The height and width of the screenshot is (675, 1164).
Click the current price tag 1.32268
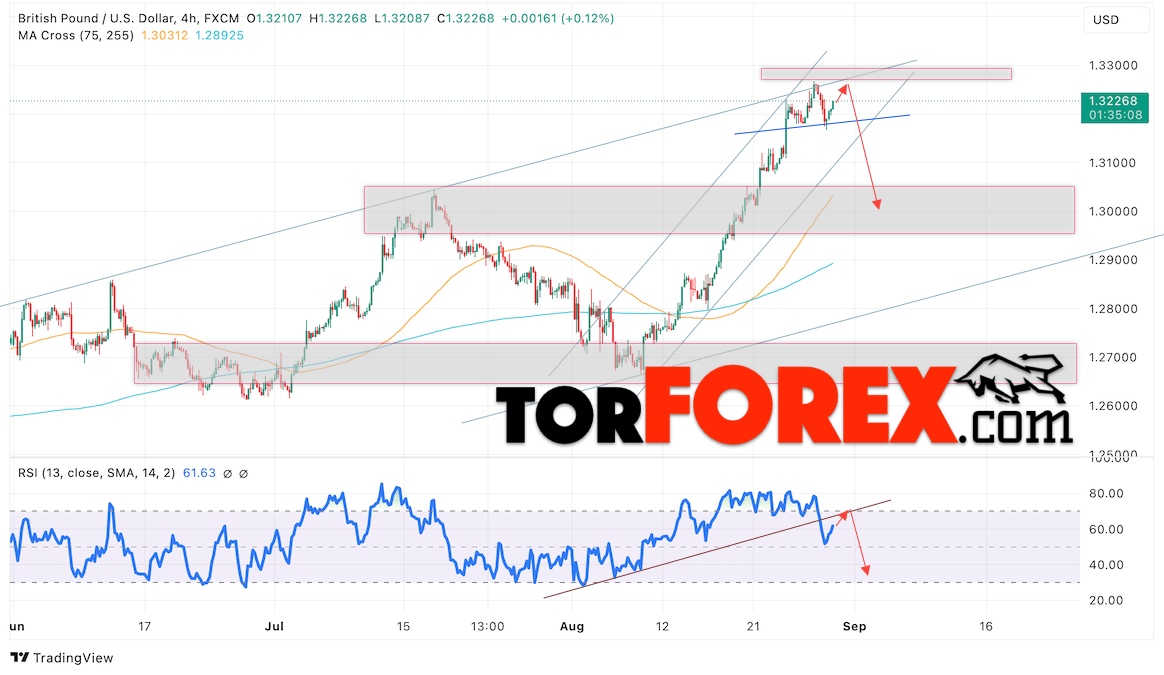click(x=1114, y=108)
